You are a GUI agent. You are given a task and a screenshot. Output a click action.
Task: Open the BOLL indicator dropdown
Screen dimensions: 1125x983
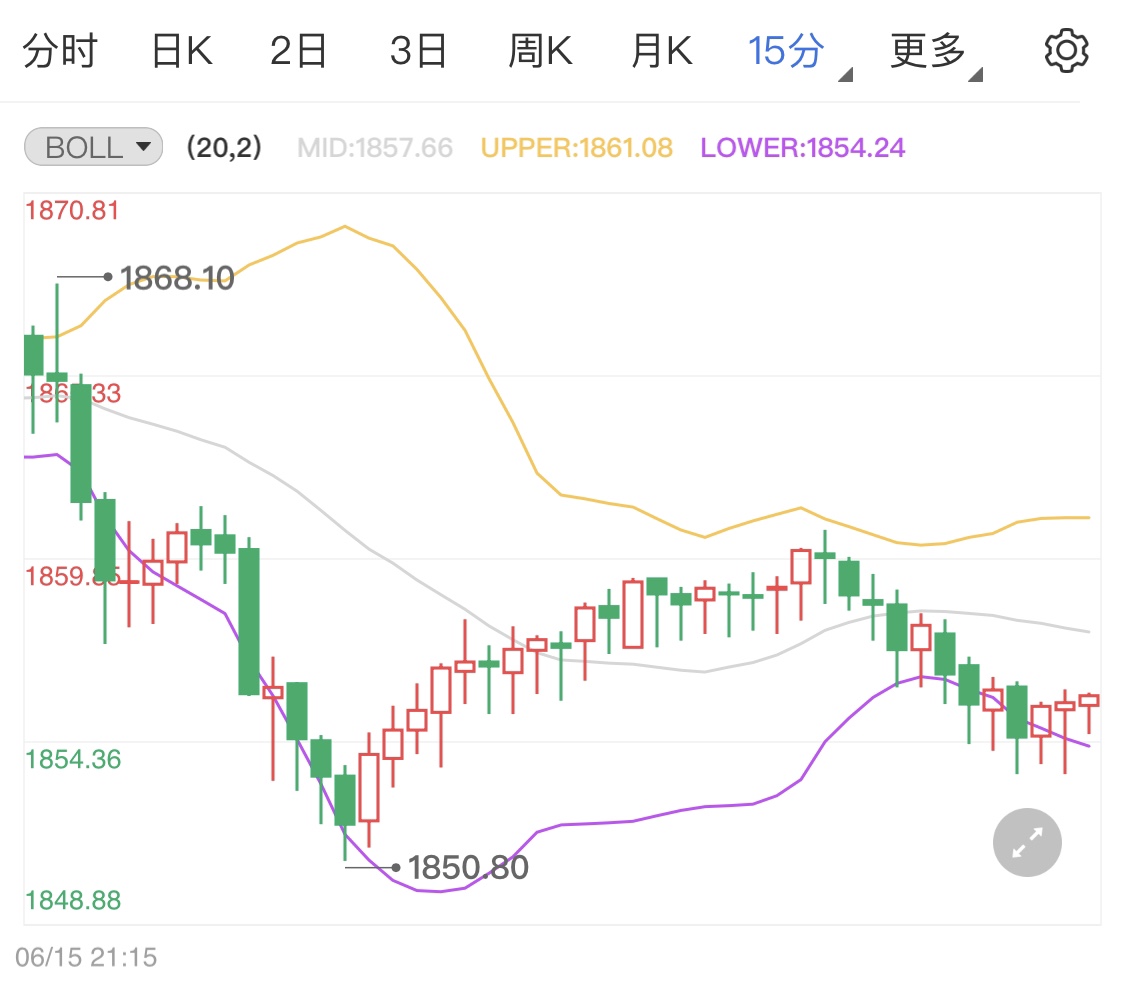click(93, 147)
